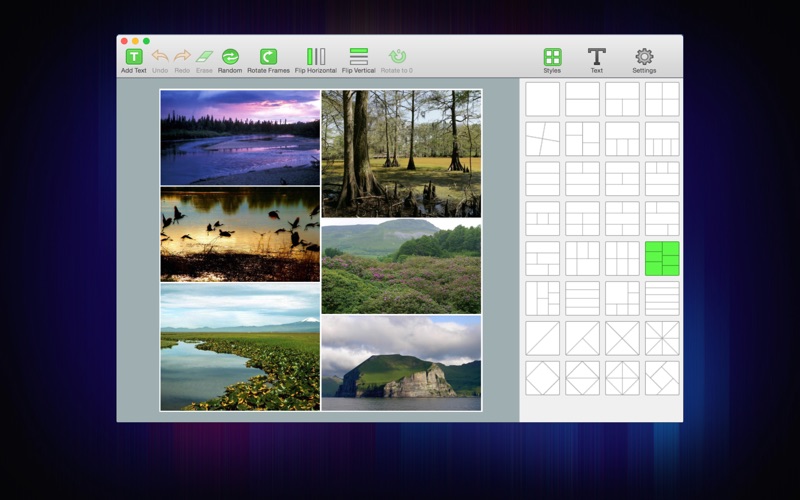Click the swamp cypress trees photo
Viewport: 800px width, 500px height.
[x=402, y=154]
